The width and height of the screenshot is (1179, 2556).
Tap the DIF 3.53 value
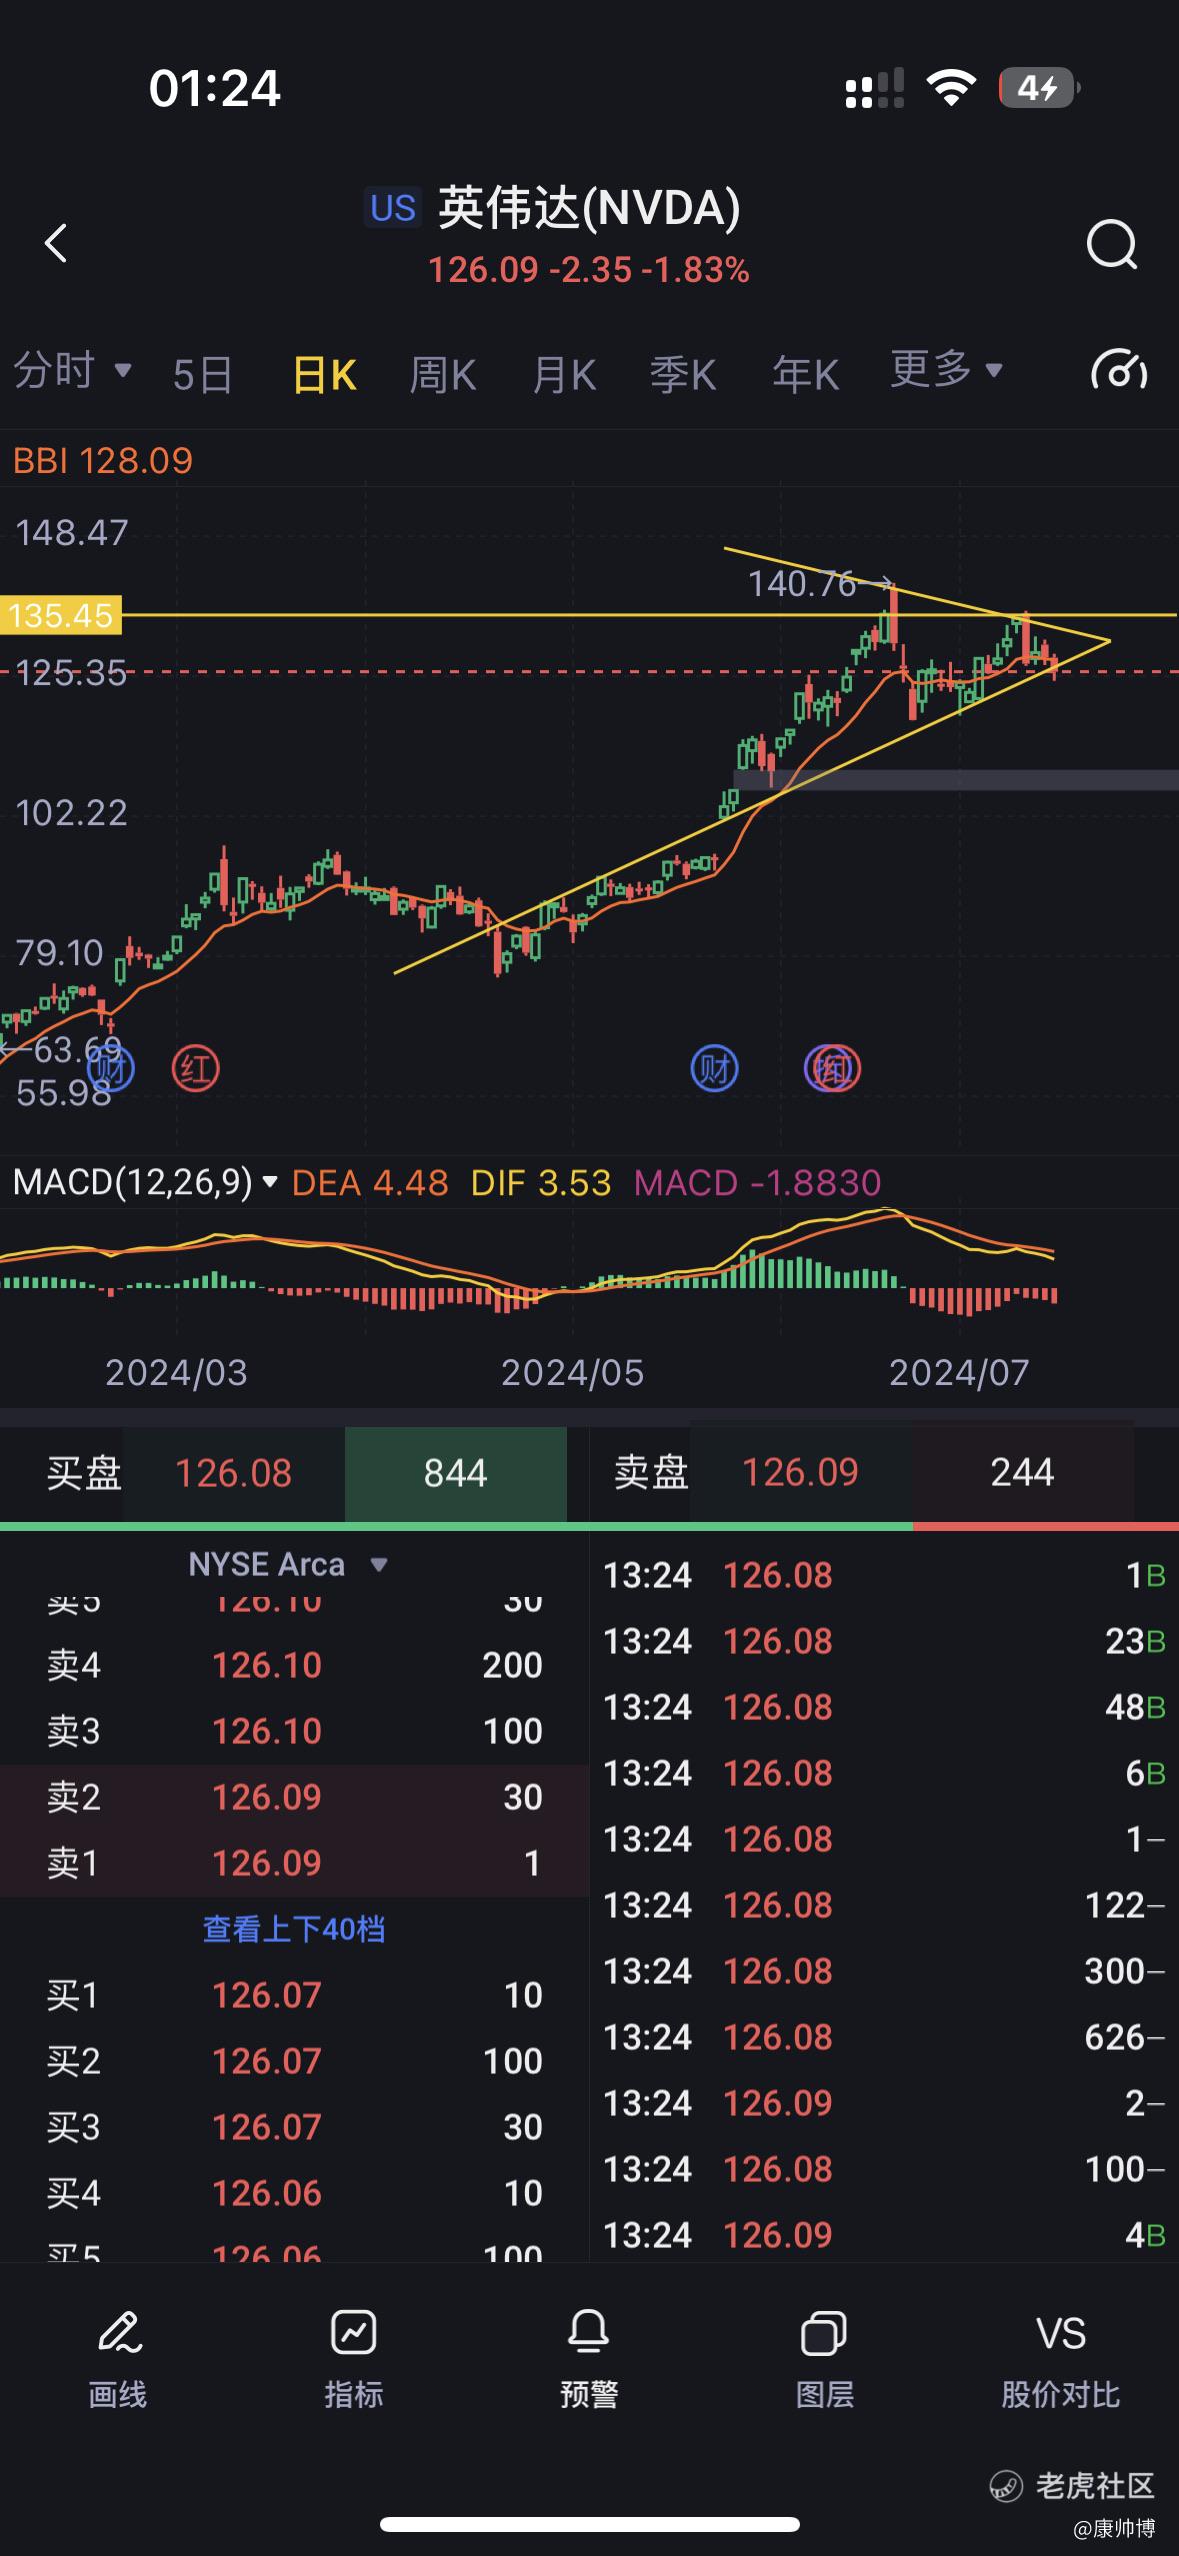pyautogui.click(x=541, y=1183)
